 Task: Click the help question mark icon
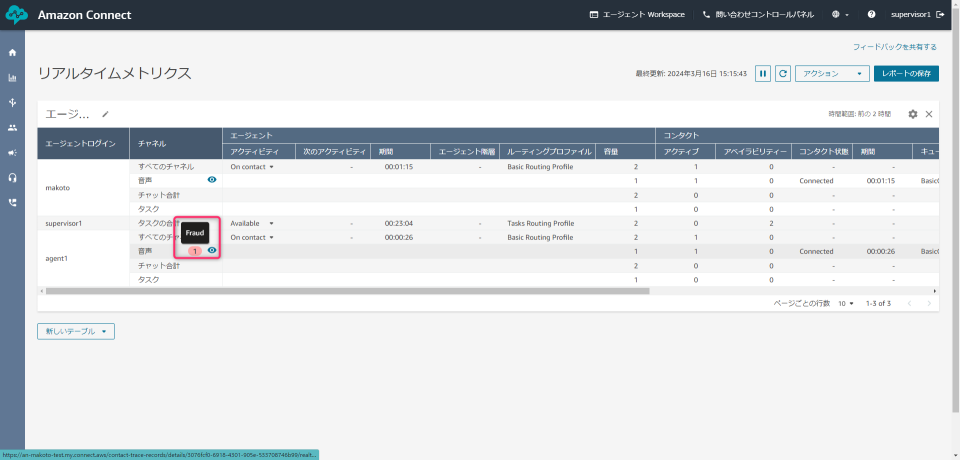tap(871, 15)
